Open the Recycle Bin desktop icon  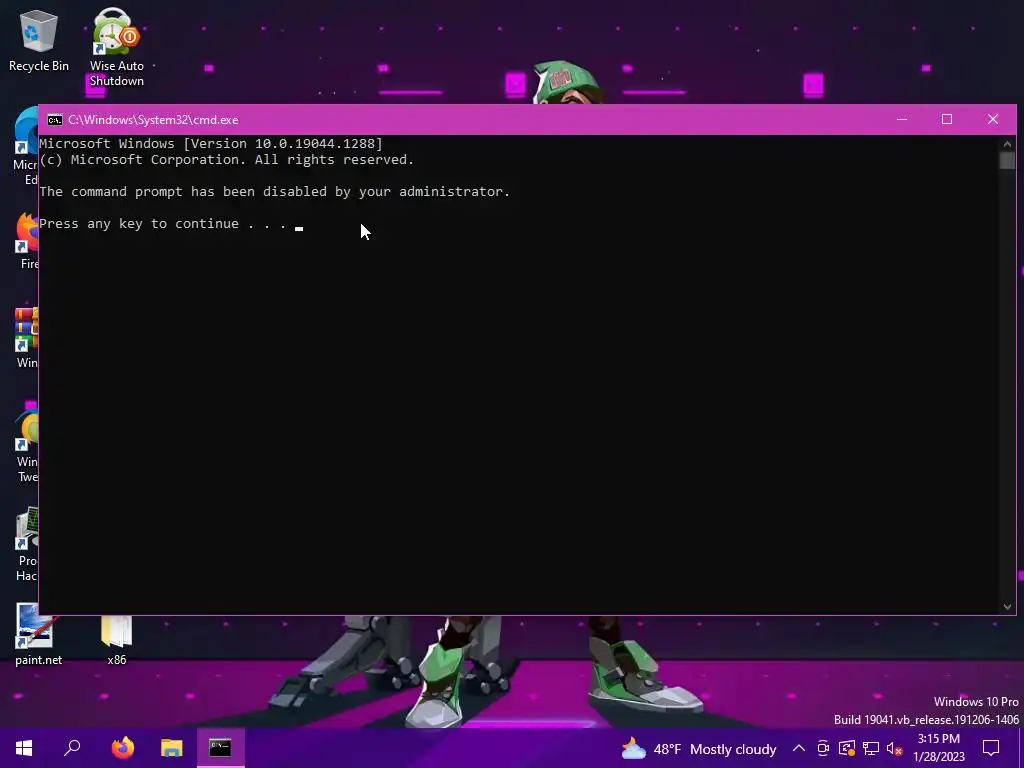click(x=39, y=40)
